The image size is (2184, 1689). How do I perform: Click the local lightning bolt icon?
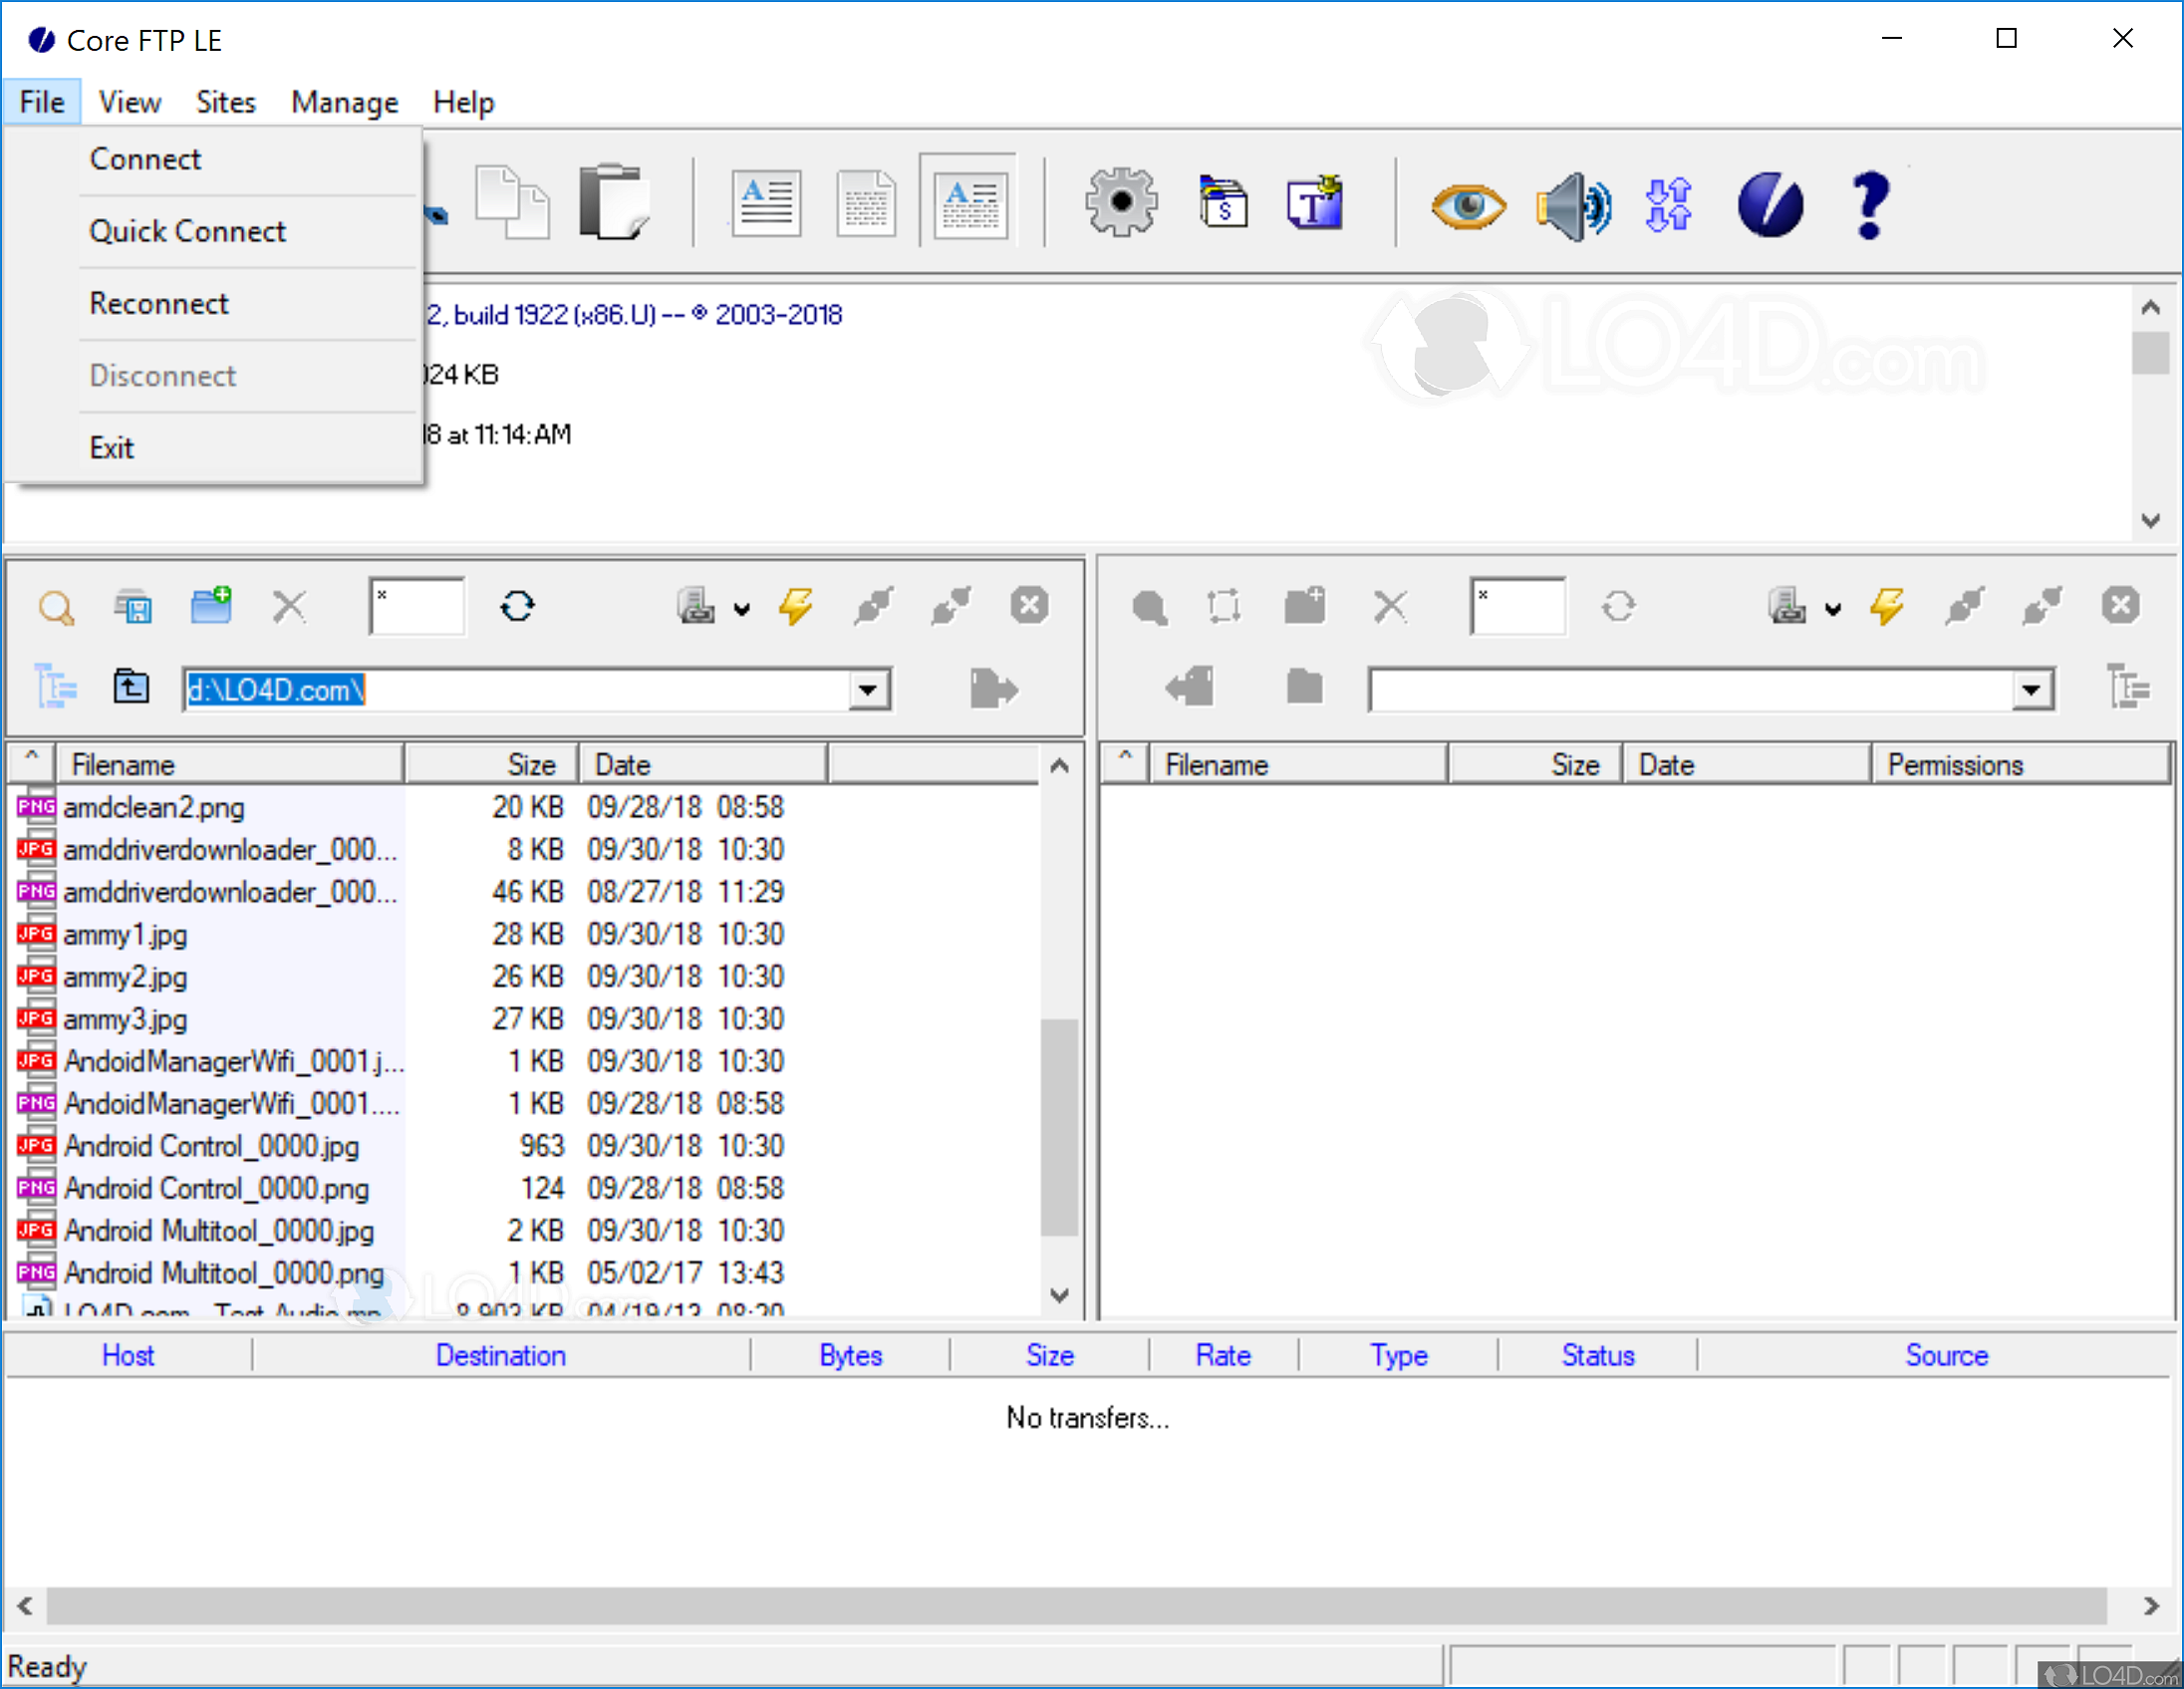(x=795, y=606)
